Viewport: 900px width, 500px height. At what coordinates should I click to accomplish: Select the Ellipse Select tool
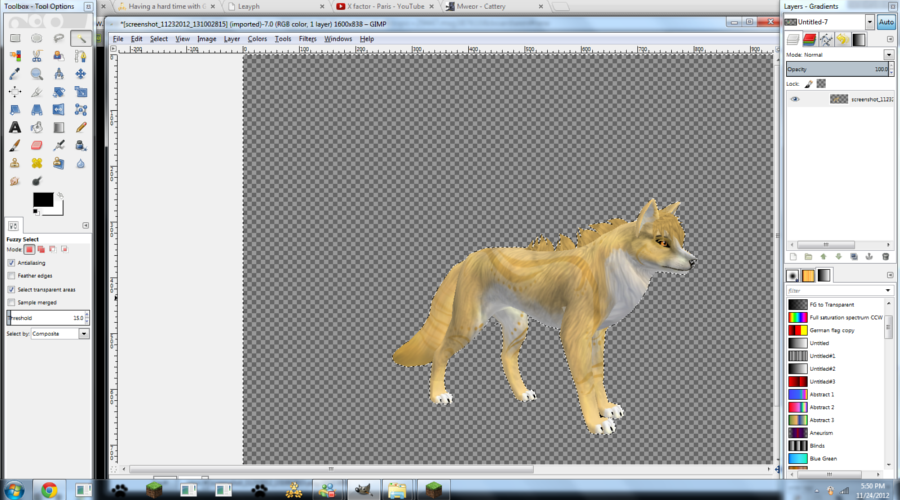[x=37, y=38]
